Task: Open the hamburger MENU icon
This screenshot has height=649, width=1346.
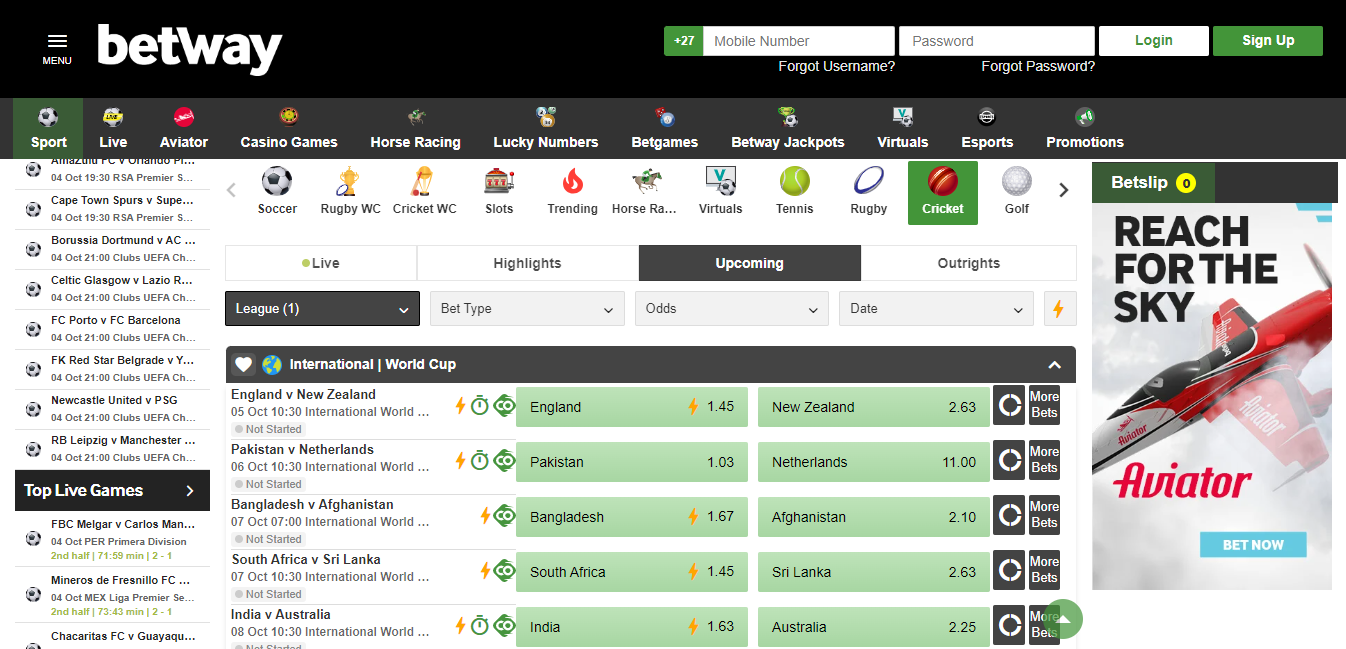Action: point(57,41)
